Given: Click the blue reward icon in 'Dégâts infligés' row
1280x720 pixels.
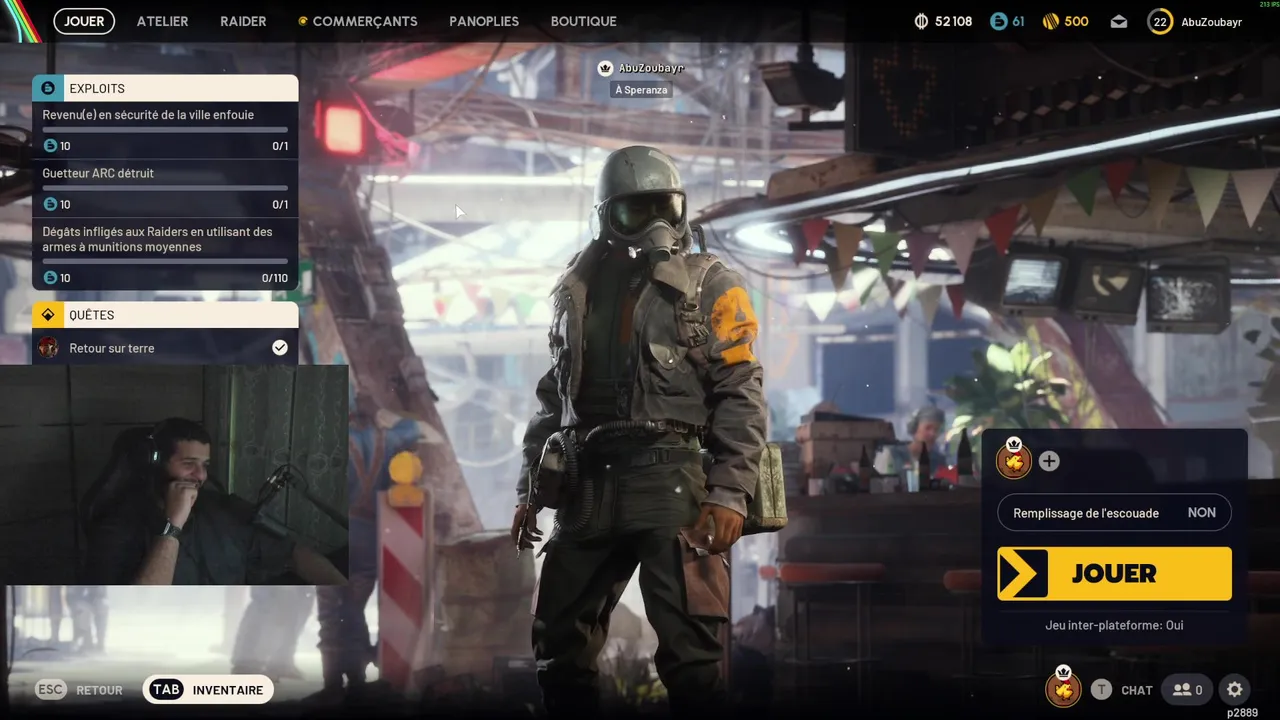Looking at the screenshot, I should point(50,277).
